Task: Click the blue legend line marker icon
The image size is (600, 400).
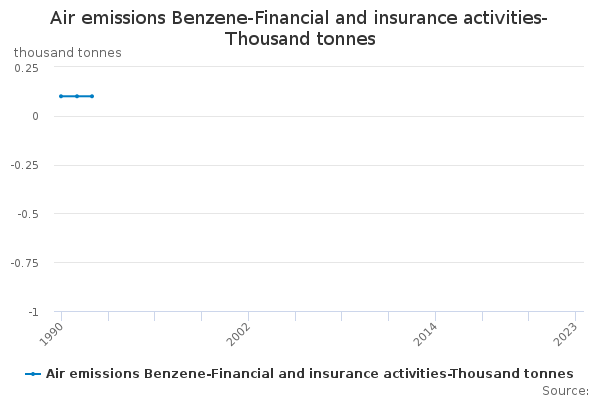Action: pyautogui.click(x=34, y=374)
